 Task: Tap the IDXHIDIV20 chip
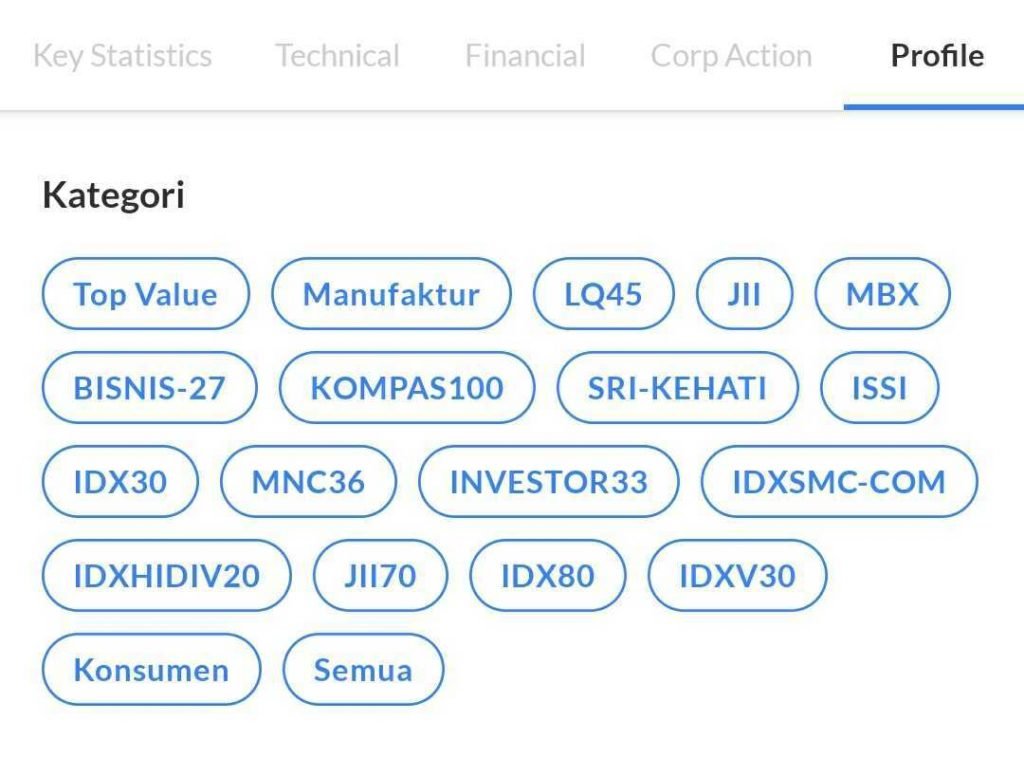(x=166, y=576)
